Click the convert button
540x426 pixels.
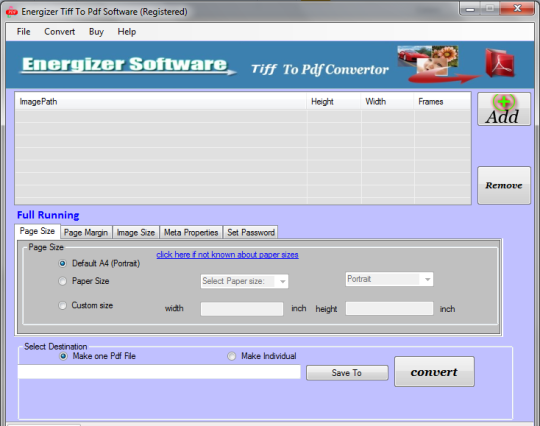434,372
